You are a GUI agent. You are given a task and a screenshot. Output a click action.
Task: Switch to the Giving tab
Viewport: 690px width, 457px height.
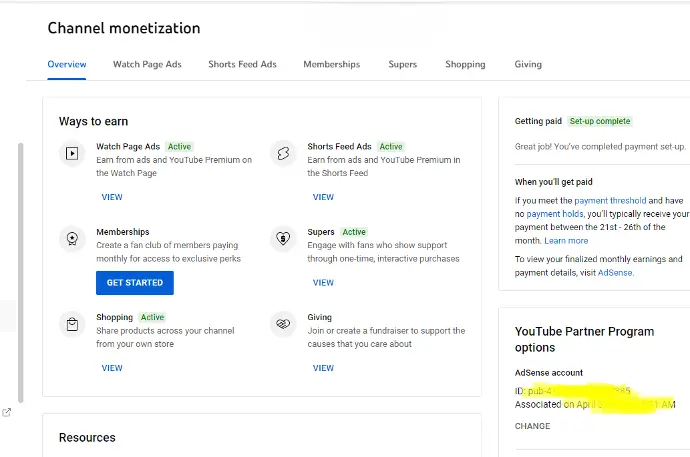528,64
